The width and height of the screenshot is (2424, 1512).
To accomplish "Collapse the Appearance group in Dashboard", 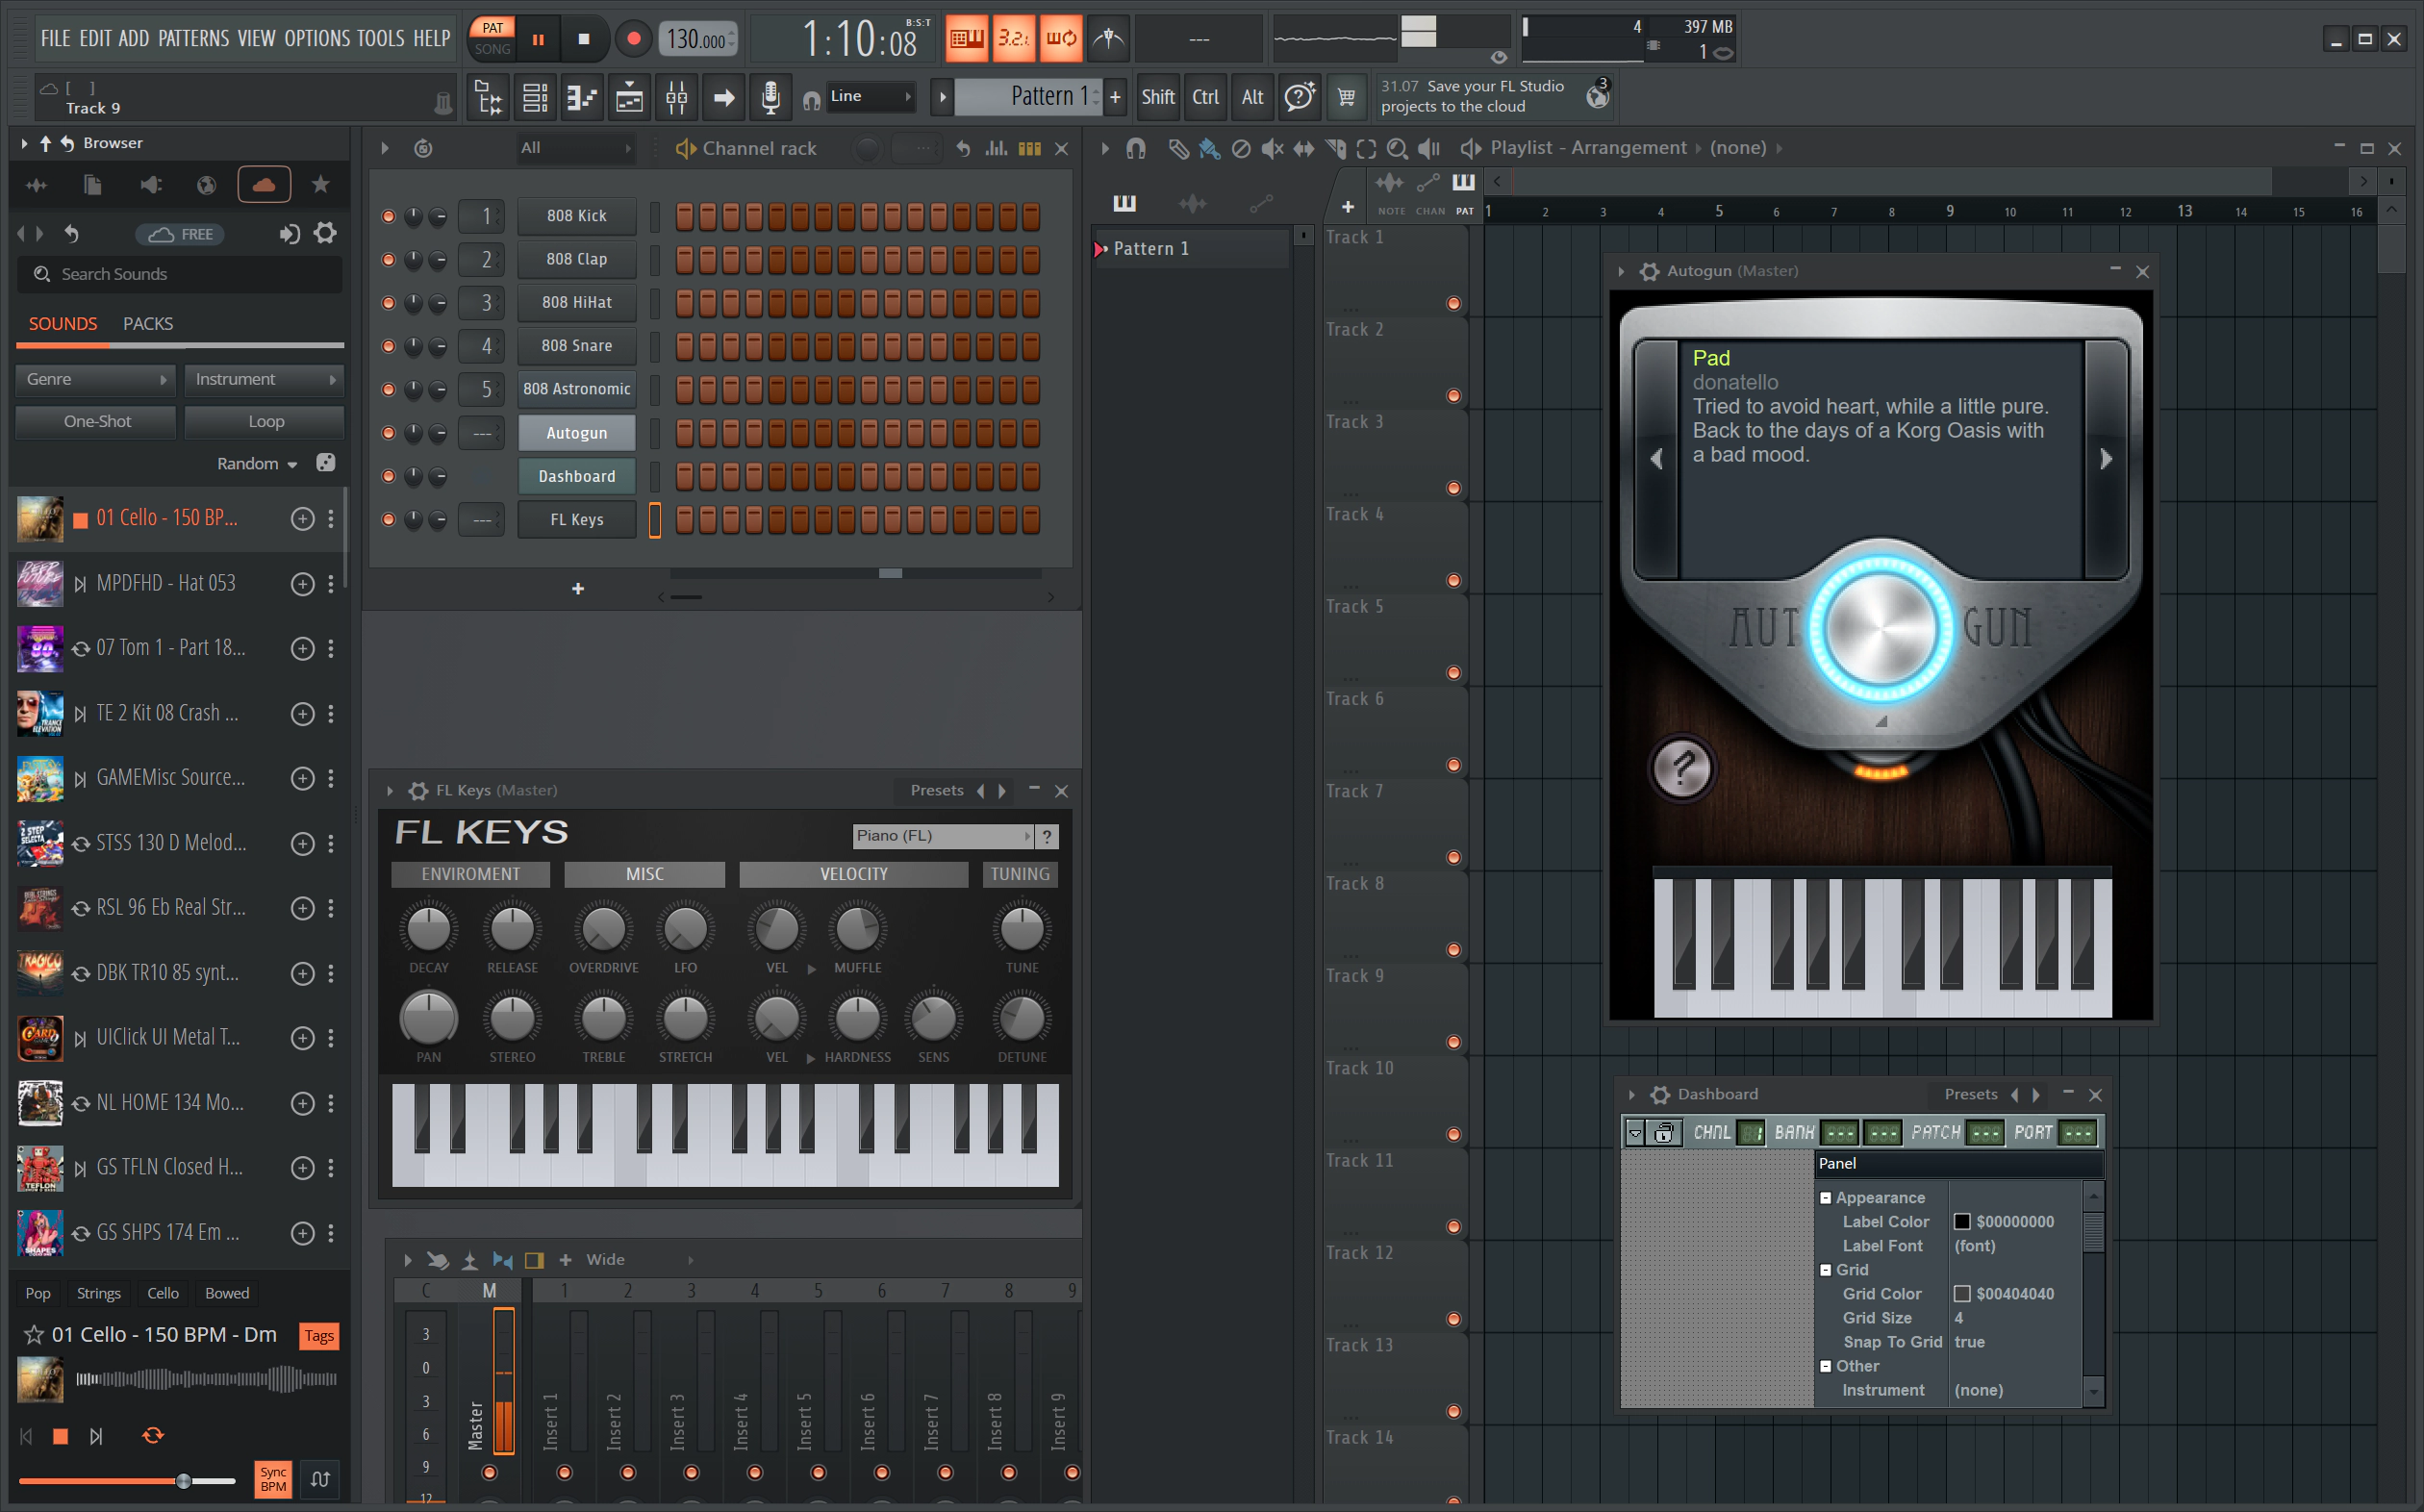I will tap(1825, 1198).
